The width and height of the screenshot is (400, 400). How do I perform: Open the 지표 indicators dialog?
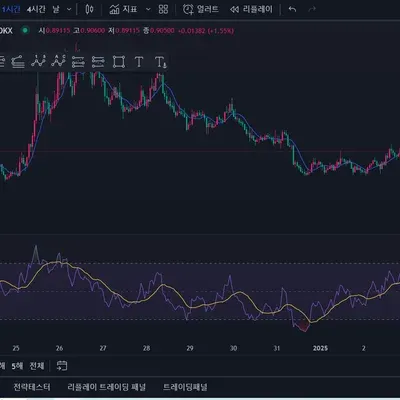123,9
